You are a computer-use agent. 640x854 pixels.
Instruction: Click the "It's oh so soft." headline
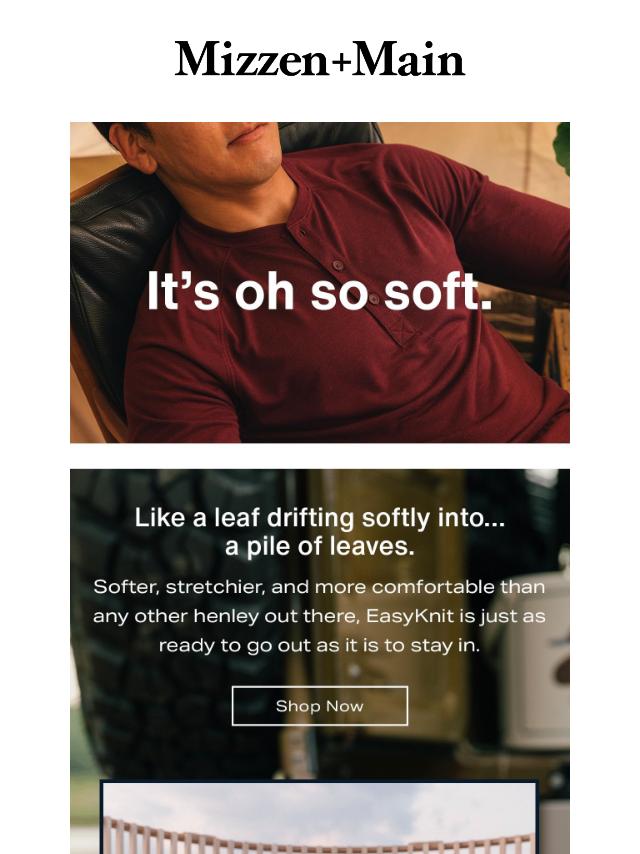320,291
